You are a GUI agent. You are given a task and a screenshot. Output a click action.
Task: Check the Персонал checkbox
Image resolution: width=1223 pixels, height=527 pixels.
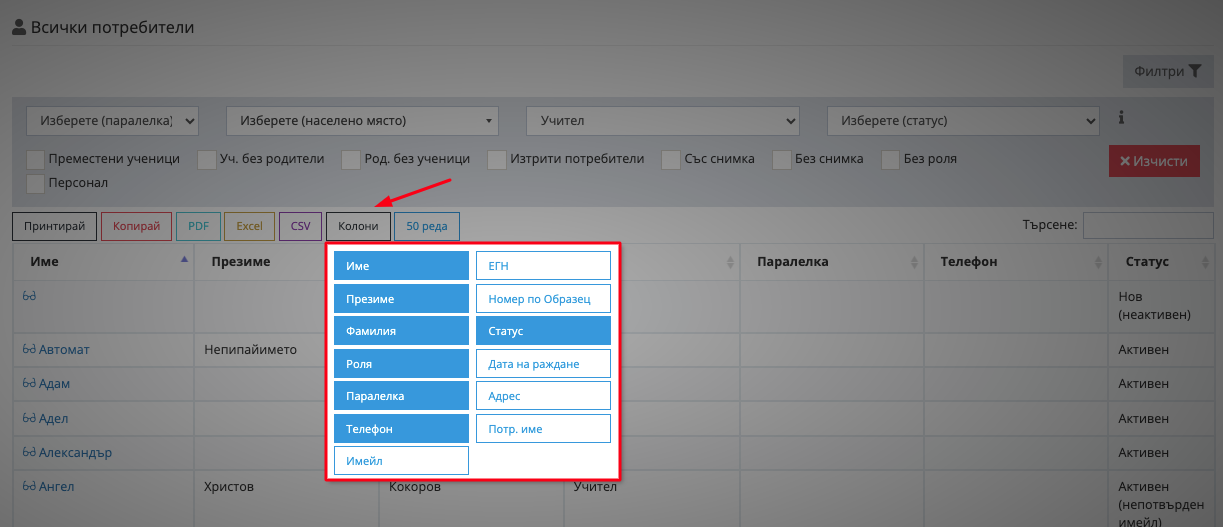tap(36, 183)
